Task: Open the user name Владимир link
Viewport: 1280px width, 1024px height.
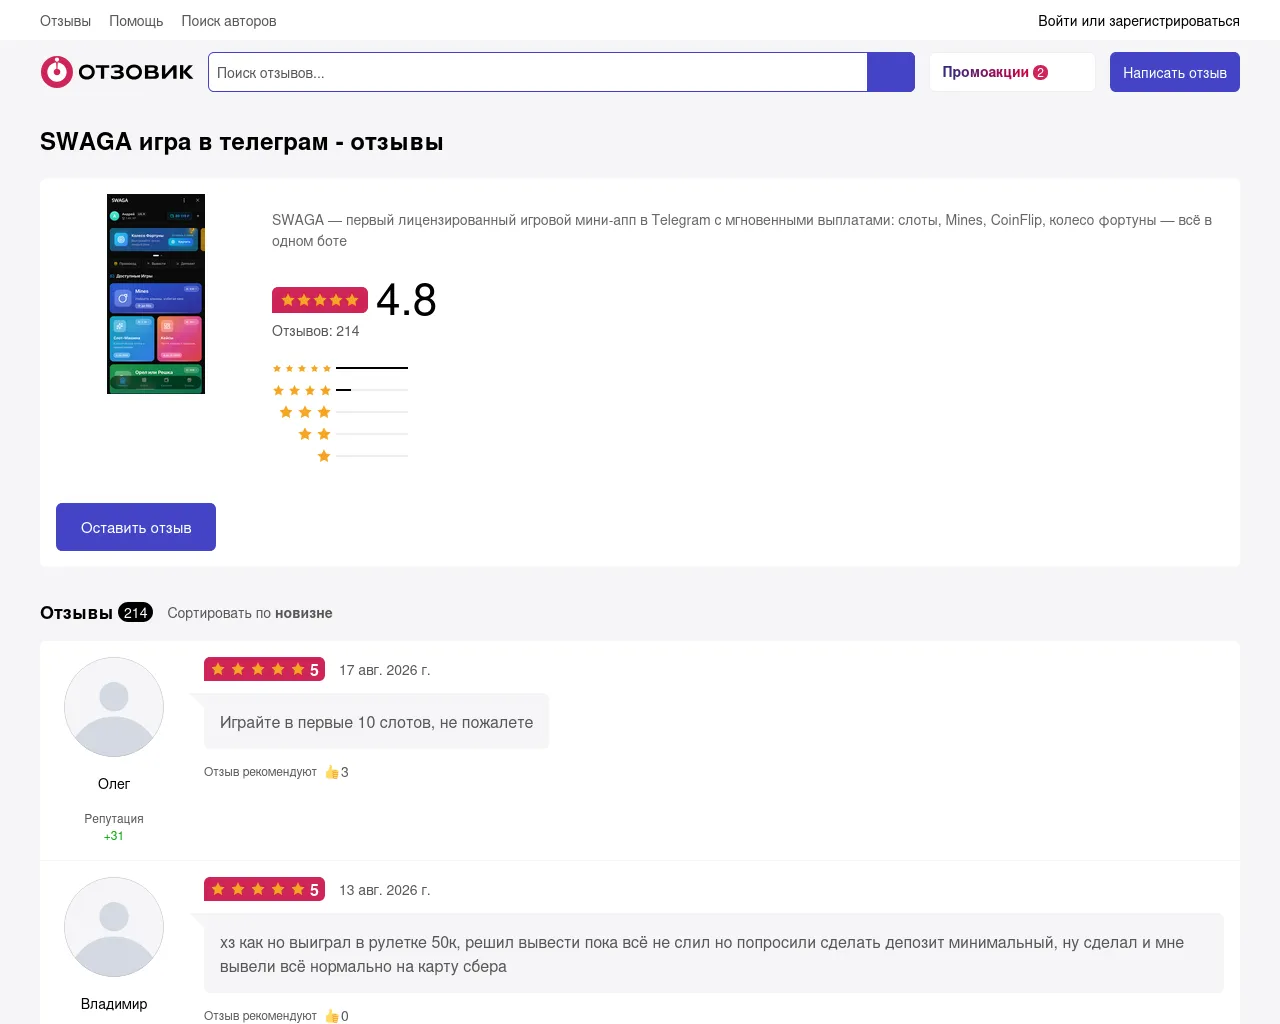Action: 114,1004
